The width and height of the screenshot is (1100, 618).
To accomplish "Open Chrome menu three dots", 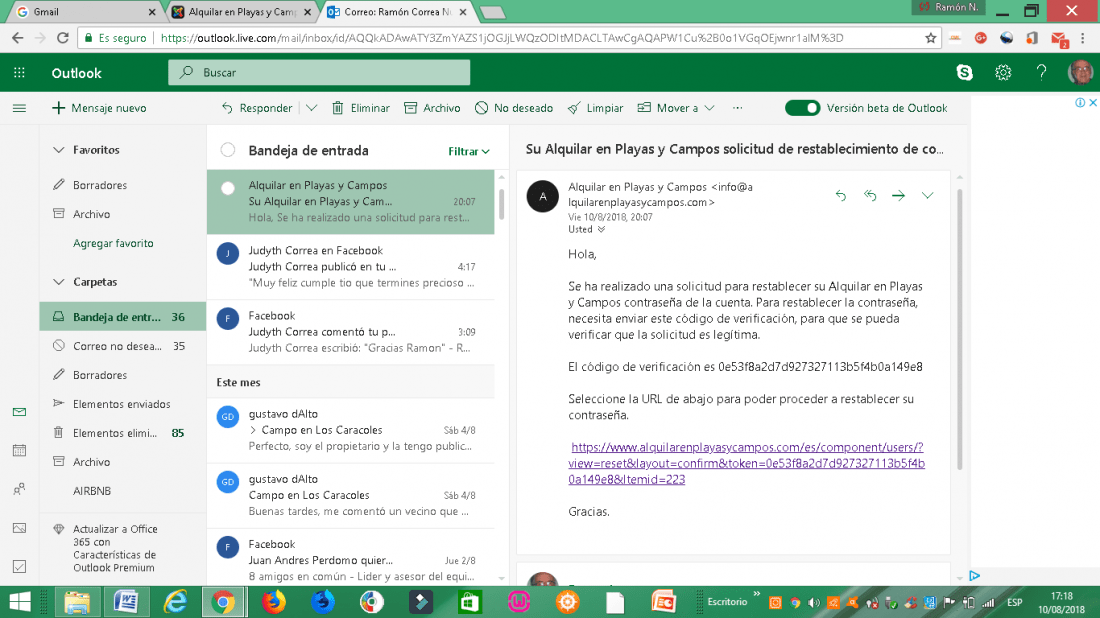I will point(1083,38).
